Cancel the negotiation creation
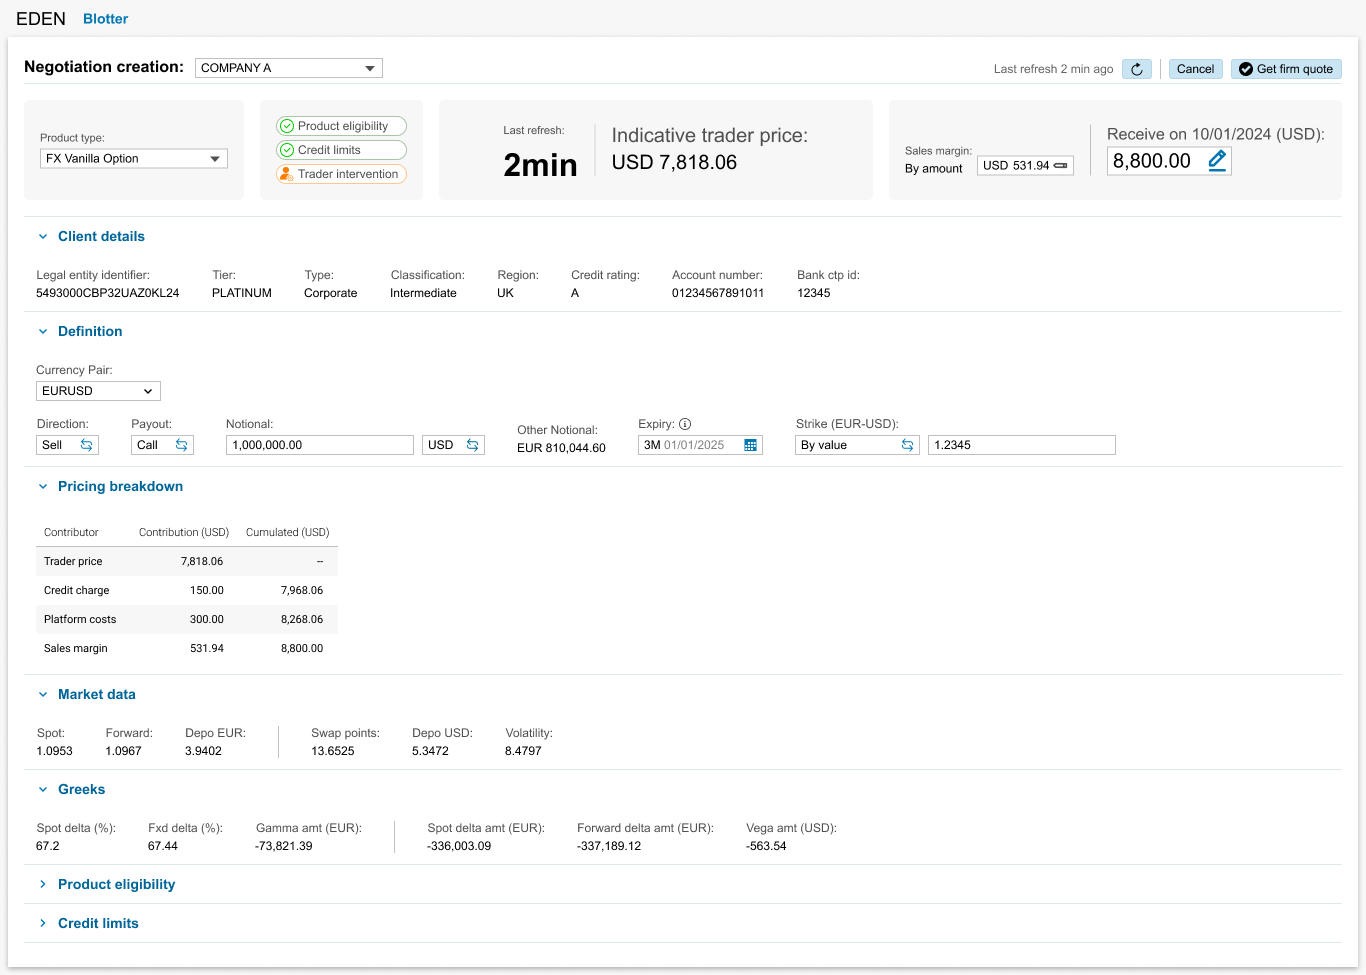Screen dimensions: 1366x975 pos(1195,69)
